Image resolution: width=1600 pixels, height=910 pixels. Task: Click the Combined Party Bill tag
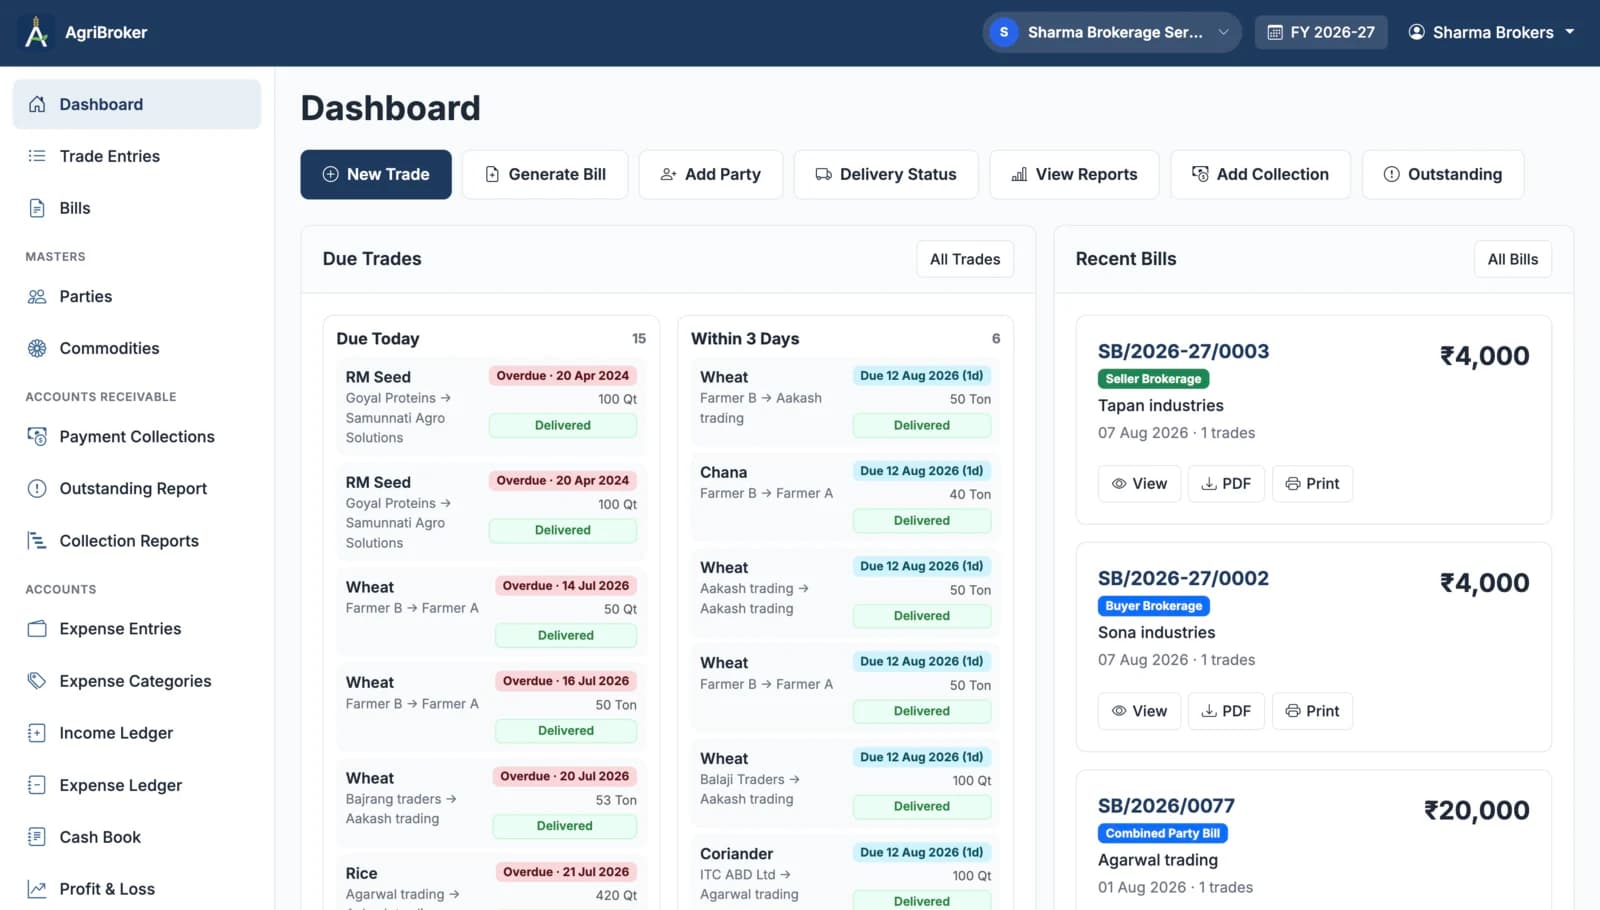coord(1163,833)
